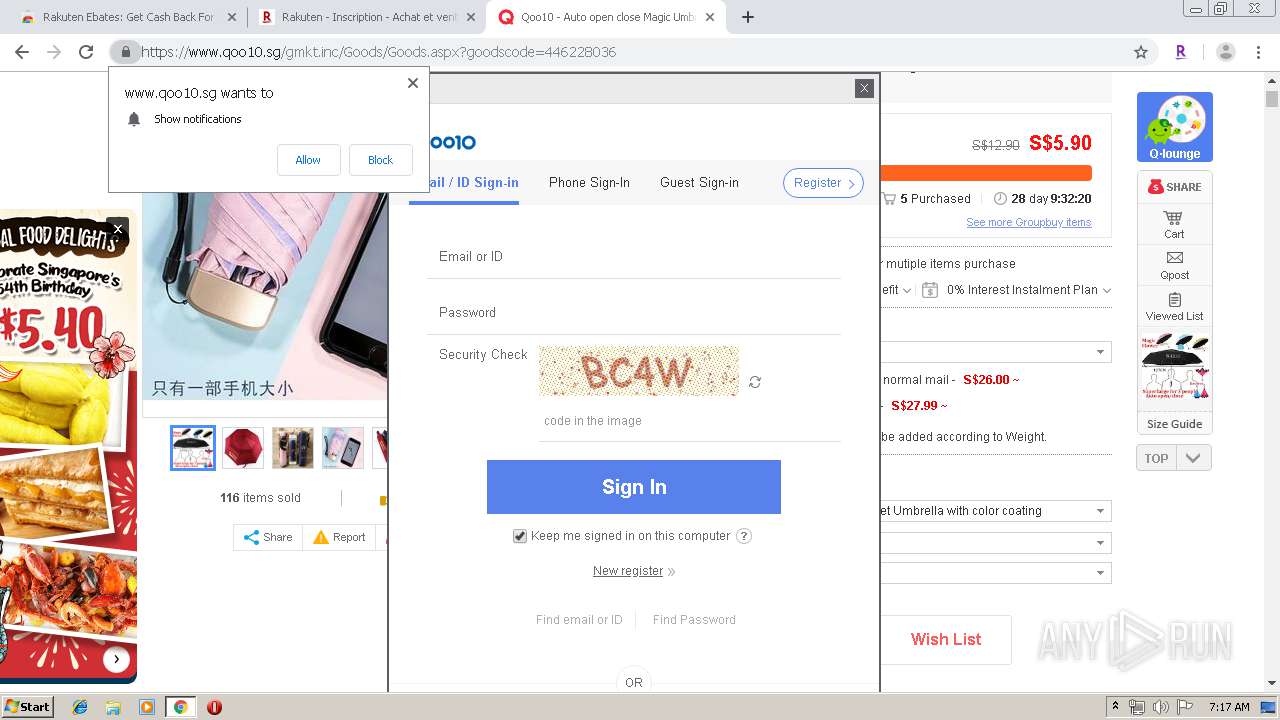Image resolution: width=1280 pixels, height=720 pixels.
Task: Allow notifications from qoo10.sg
Action: click(x=308, y=160)
